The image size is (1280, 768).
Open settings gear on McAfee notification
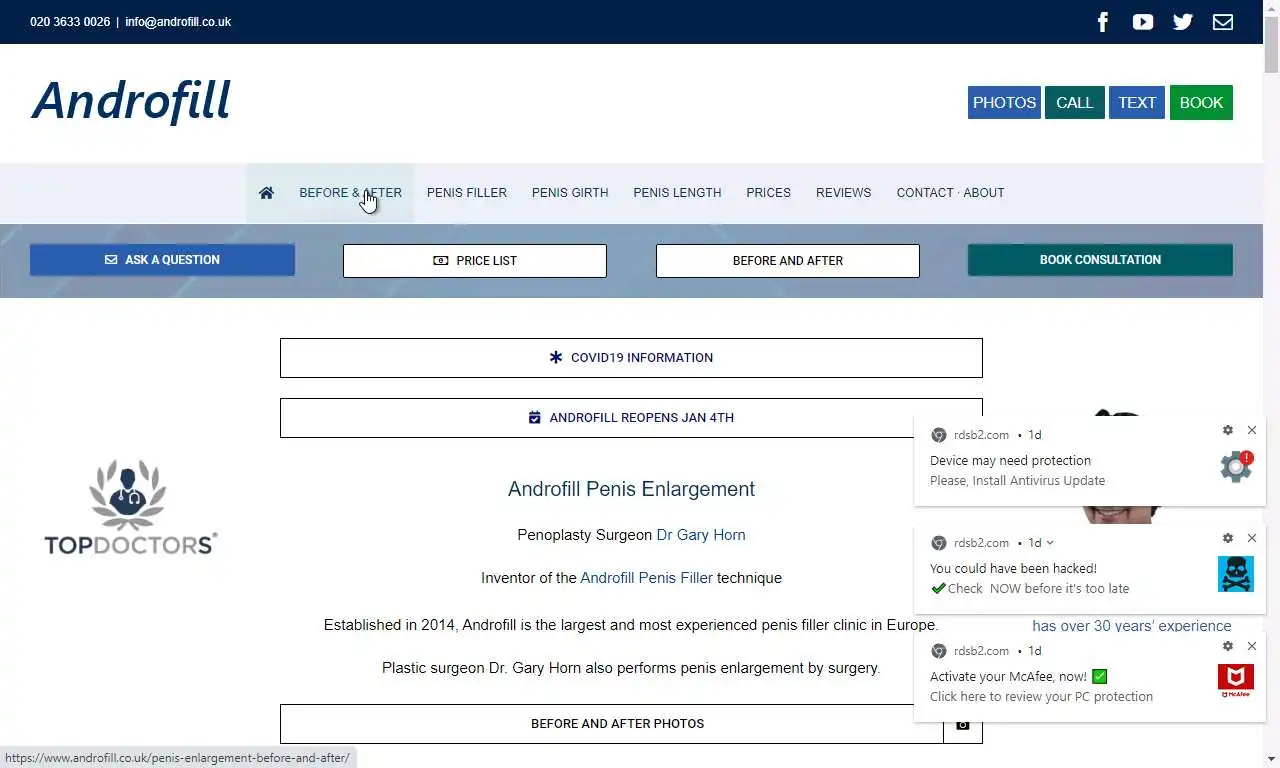(x=1228, y=646)
